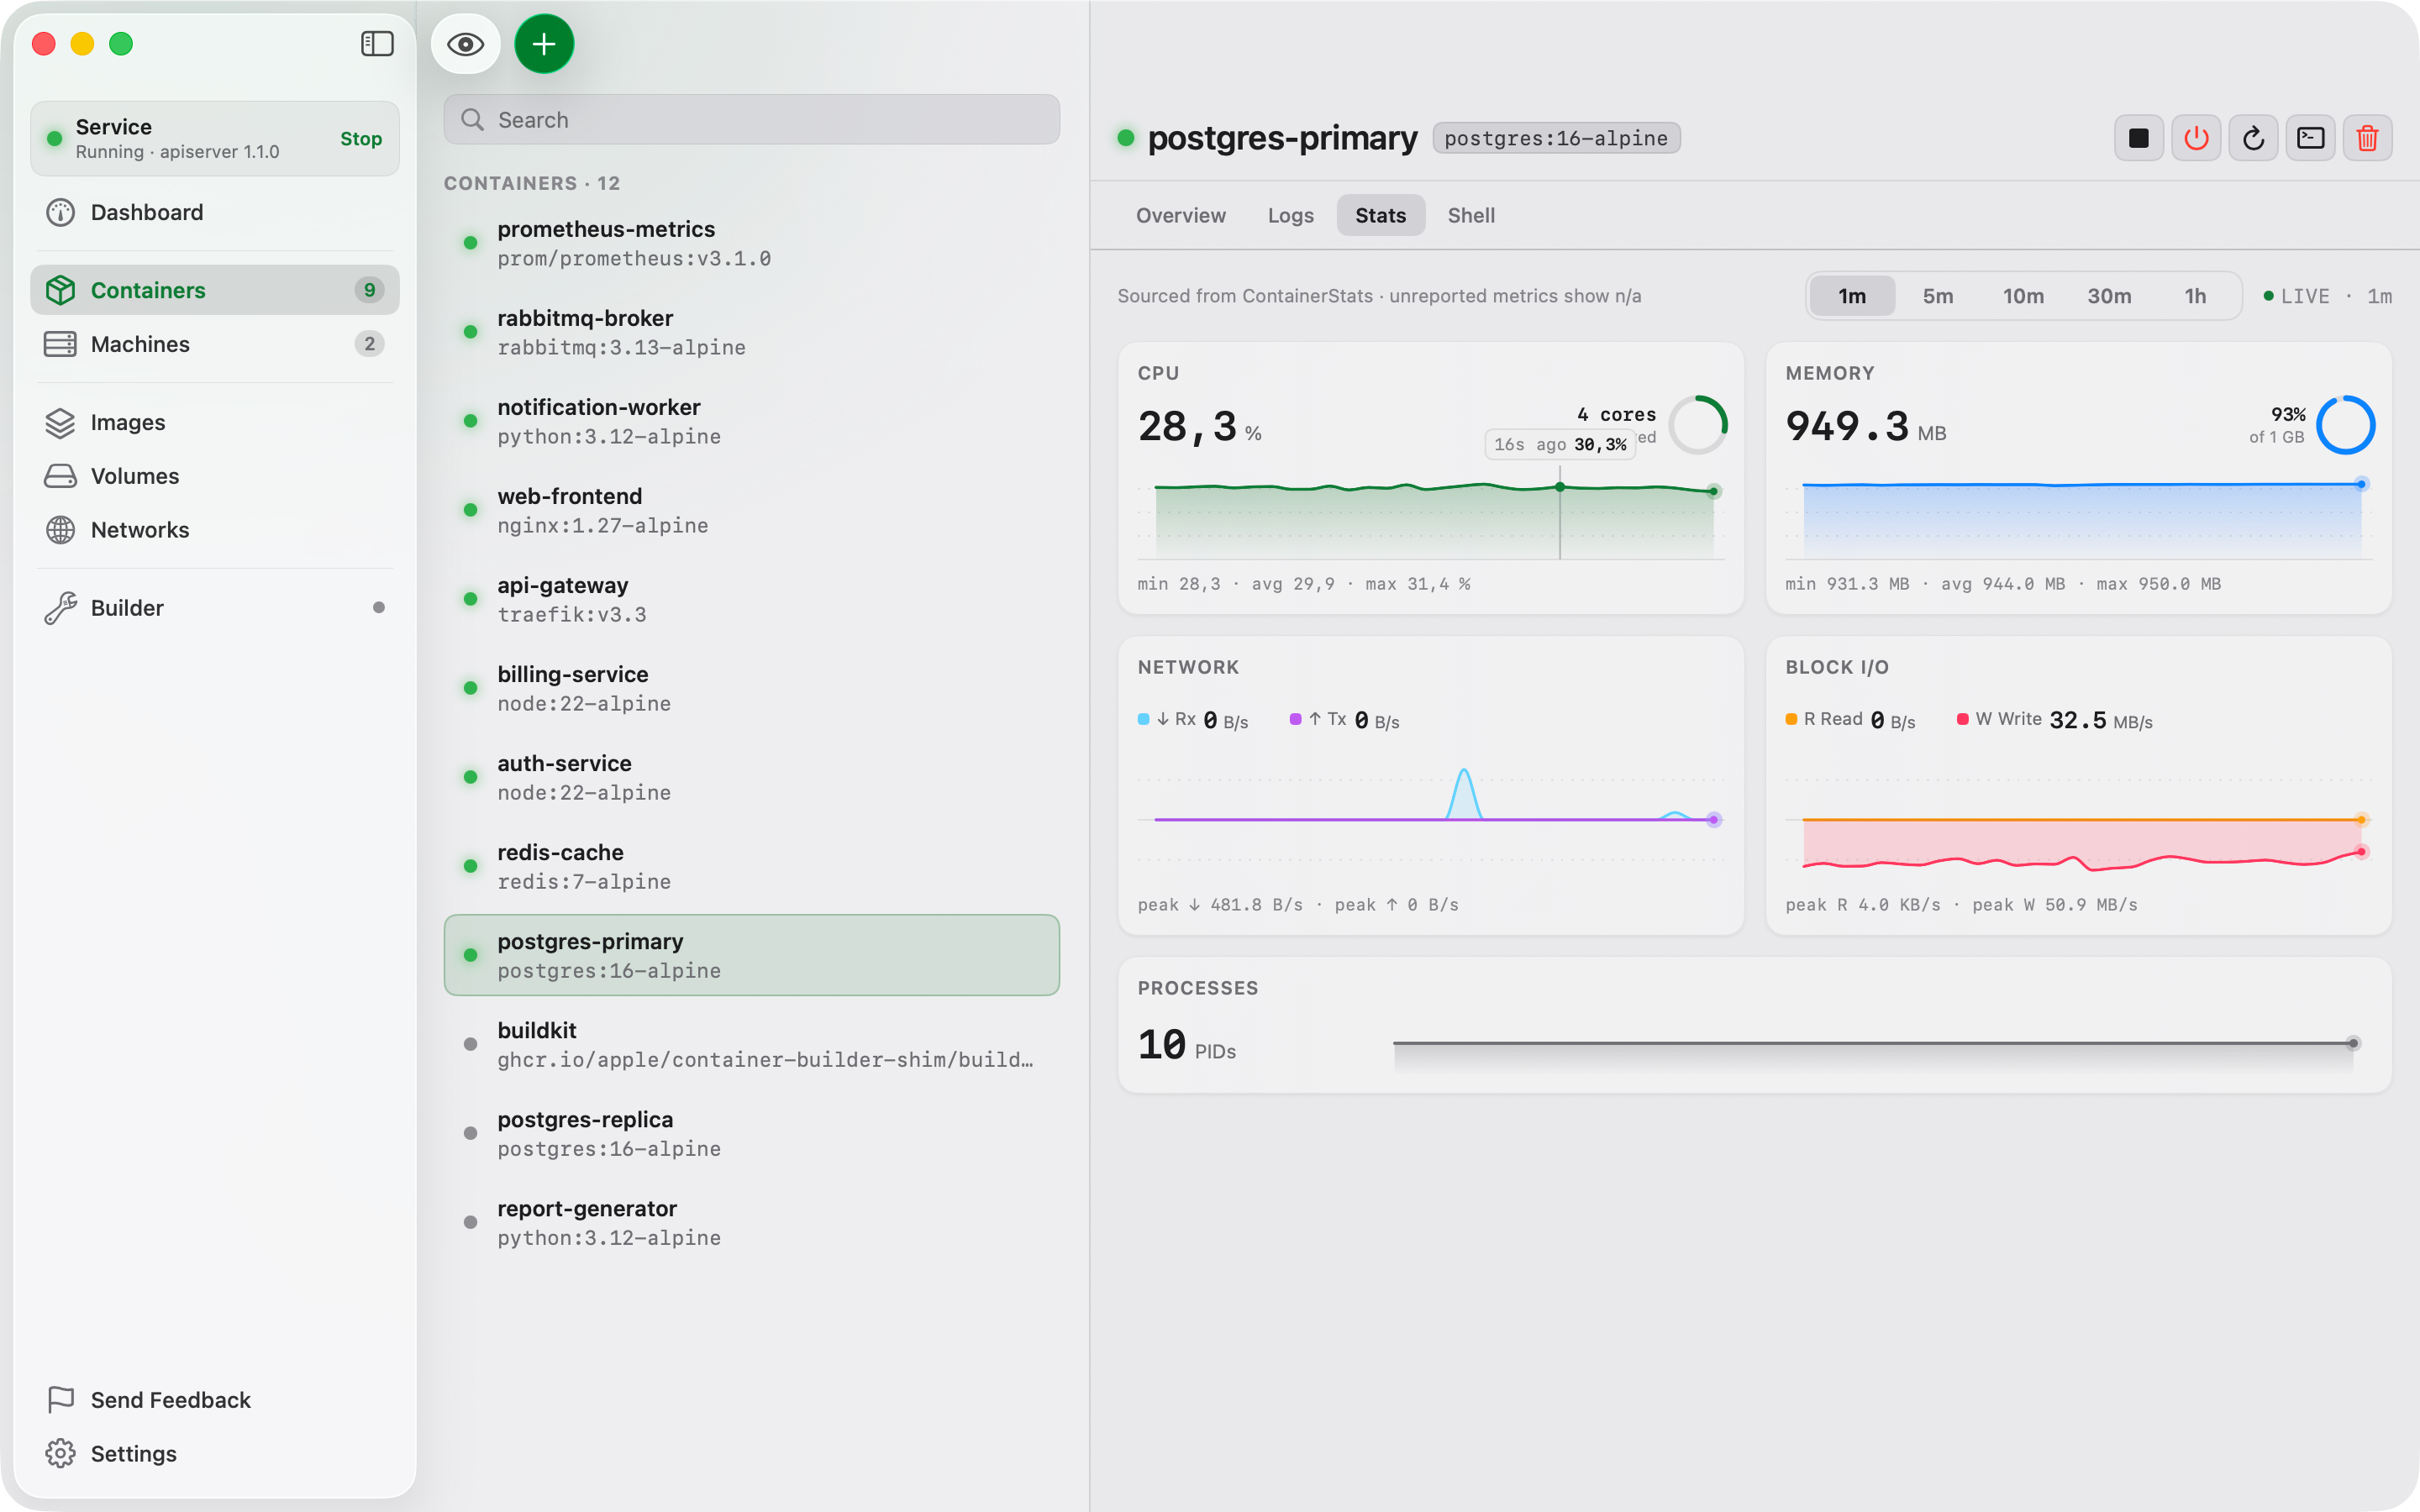Click the Machines count badge 2
The width and height of the screenshot is (2420, 1512).
point(369,344)
